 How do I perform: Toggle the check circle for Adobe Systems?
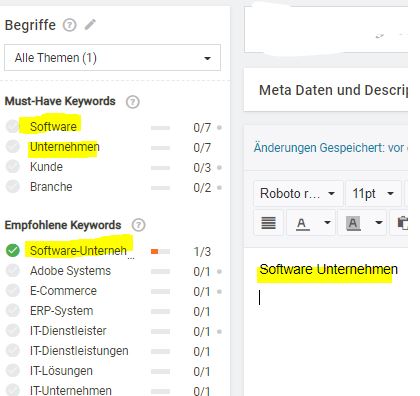(x=13, y=270)
